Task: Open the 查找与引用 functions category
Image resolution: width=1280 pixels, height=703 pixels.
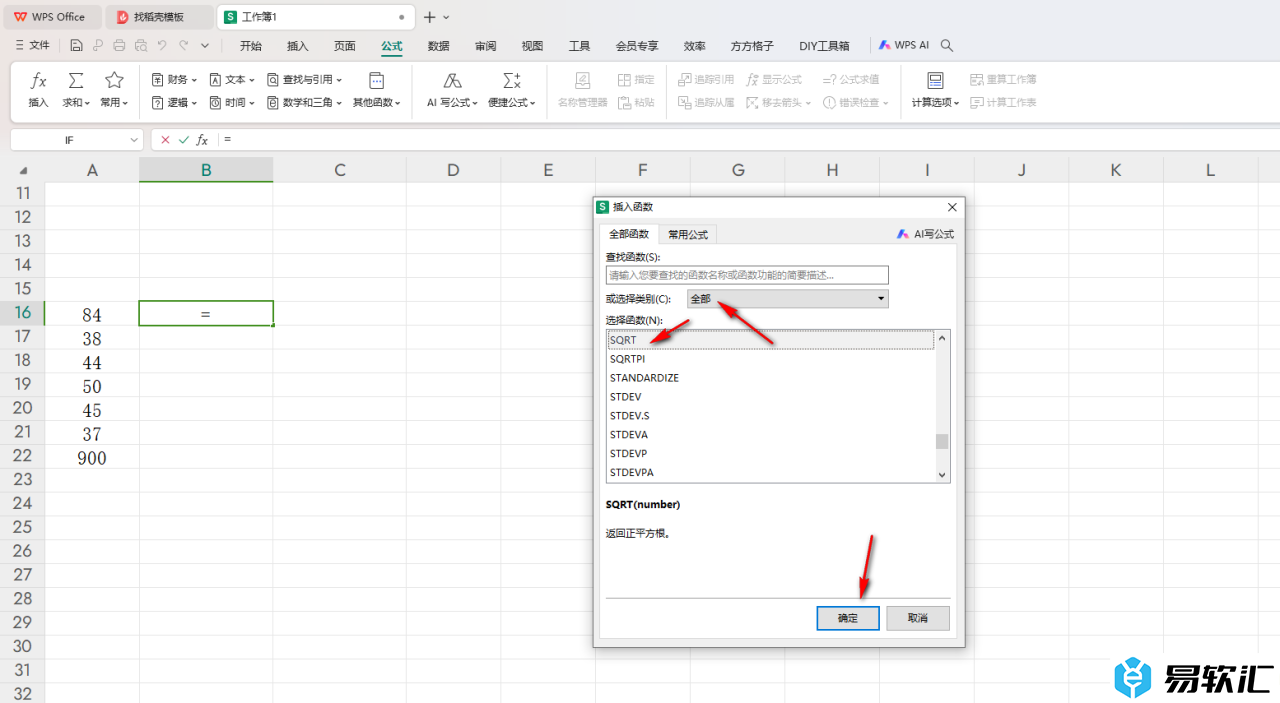Action: click(305, 79)
